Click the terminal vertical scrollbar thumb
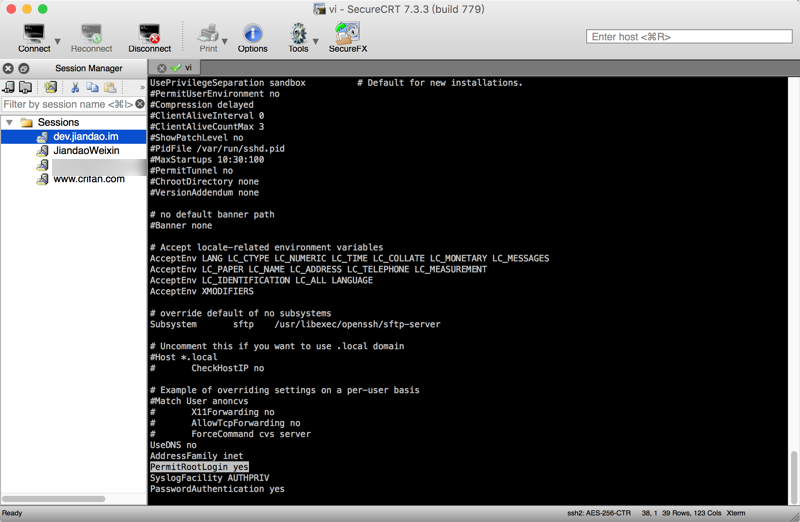 tap(794, 477)
